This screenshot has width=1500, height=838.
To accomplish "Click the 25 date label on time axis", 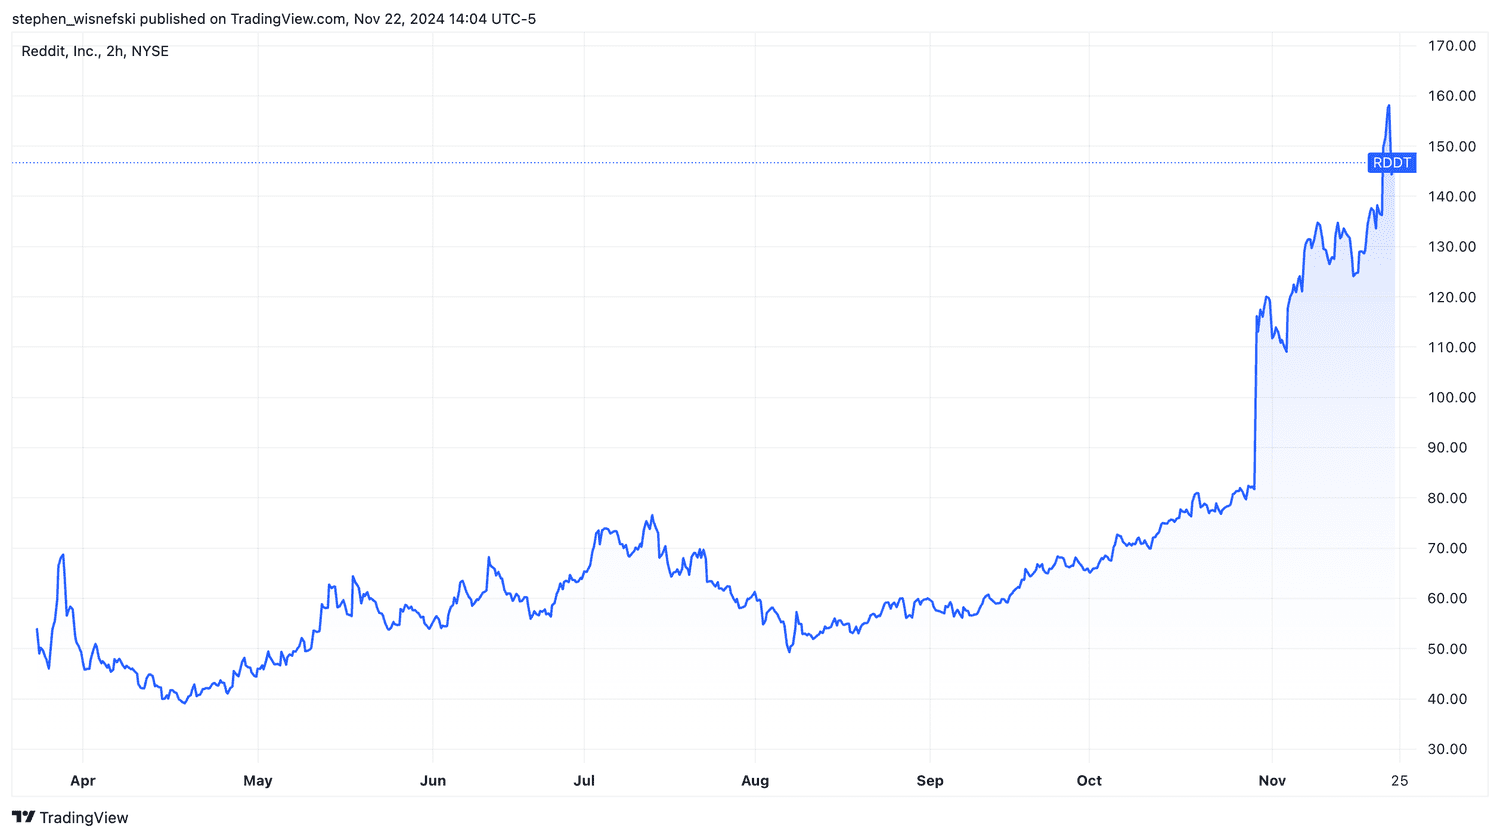I will [1399, 781].
